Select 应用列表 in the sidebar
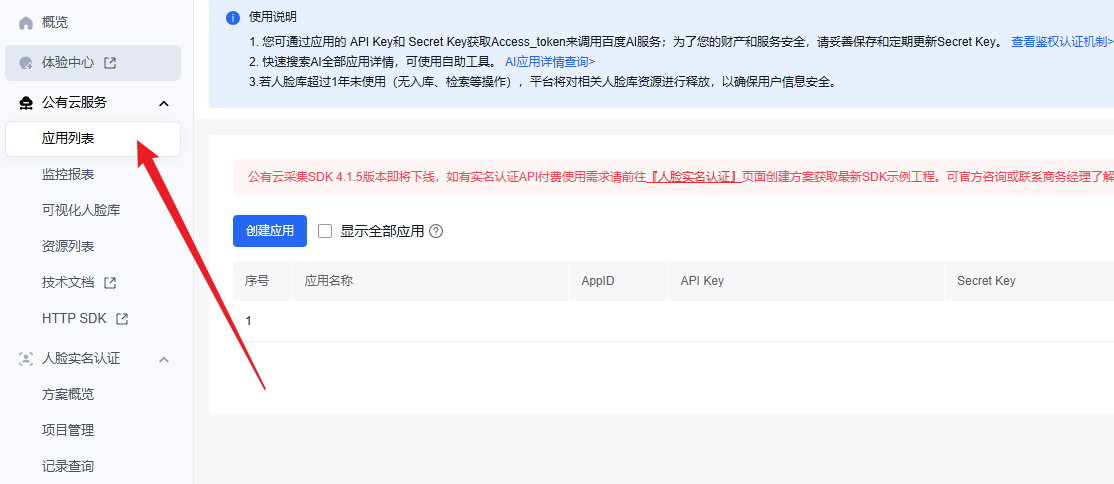 [x=92, y=139]
